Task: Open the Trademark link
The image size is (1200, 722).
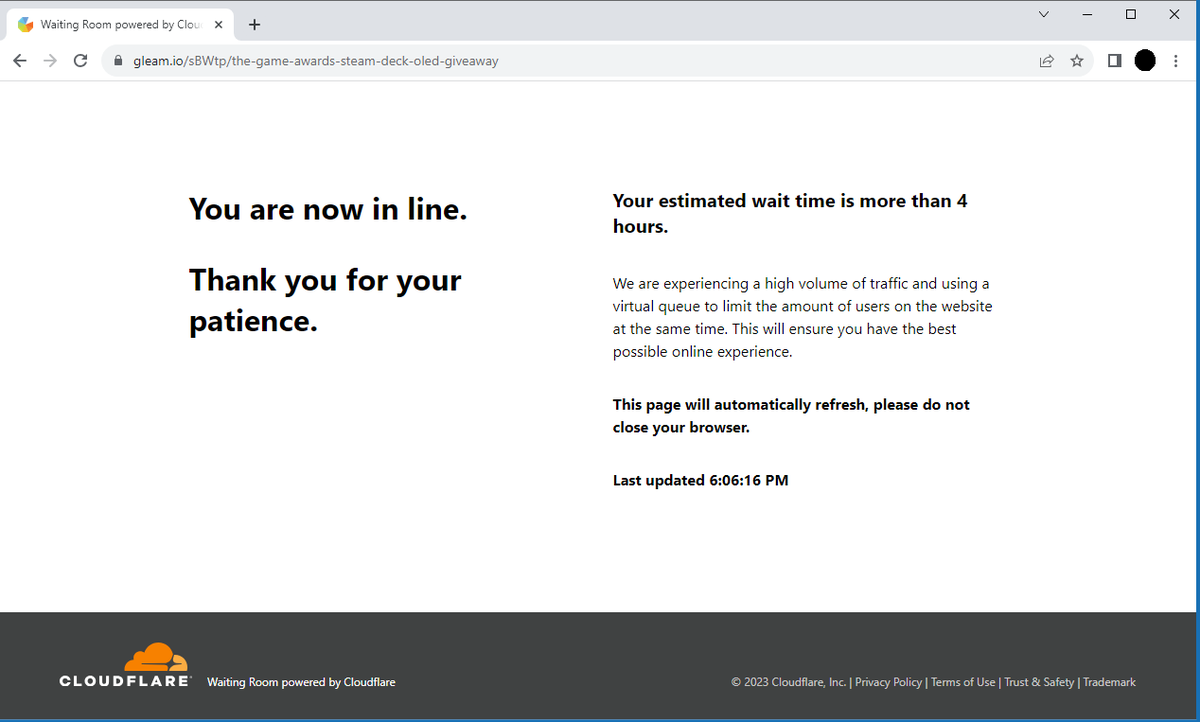Action: [1109, 682]
